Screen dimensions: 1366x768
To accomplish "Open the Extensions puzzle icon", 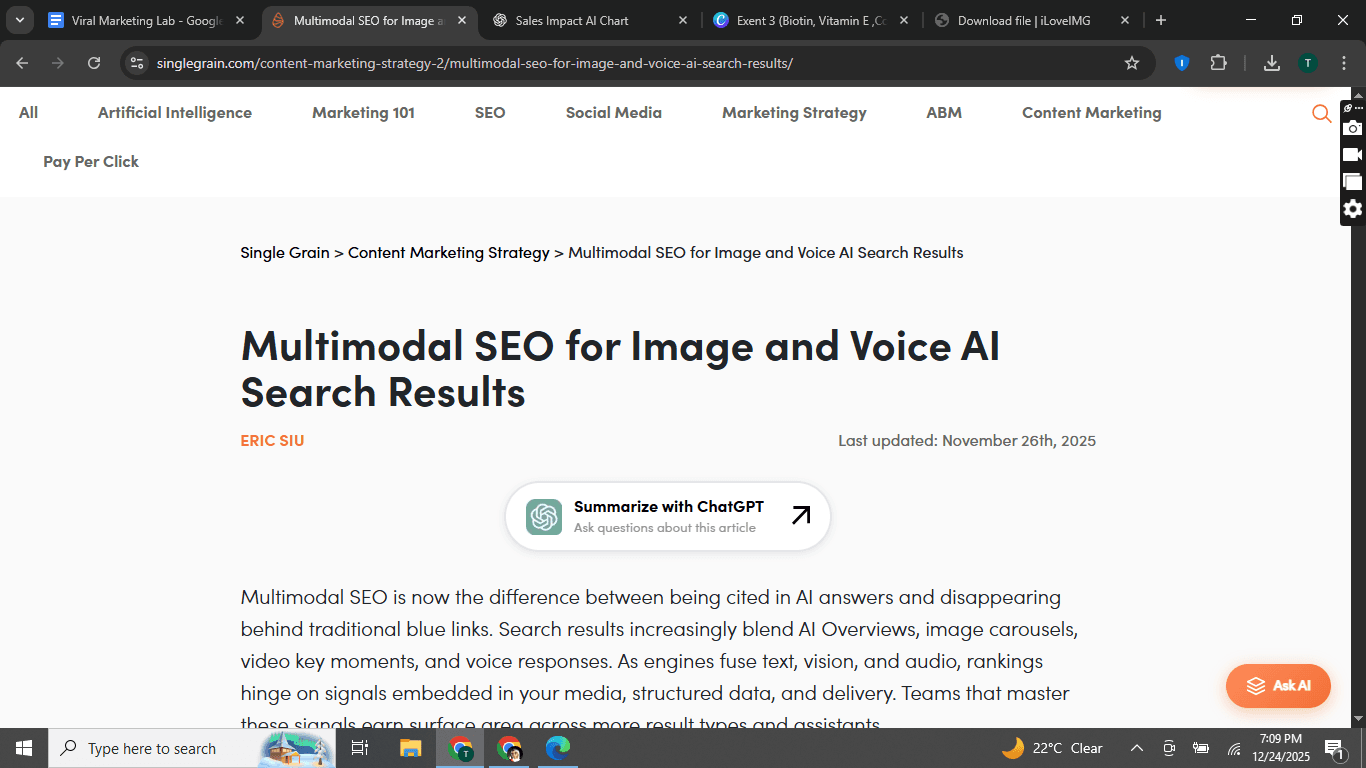I will [1218, 63].
